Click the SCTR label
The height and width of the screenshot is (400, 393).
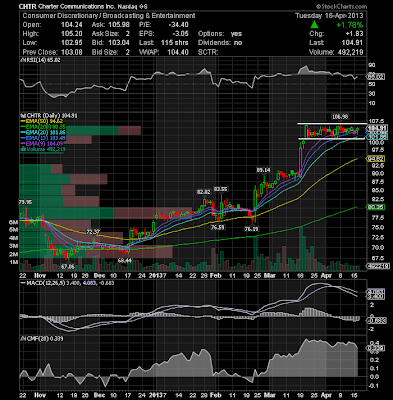tap(208, 52)
